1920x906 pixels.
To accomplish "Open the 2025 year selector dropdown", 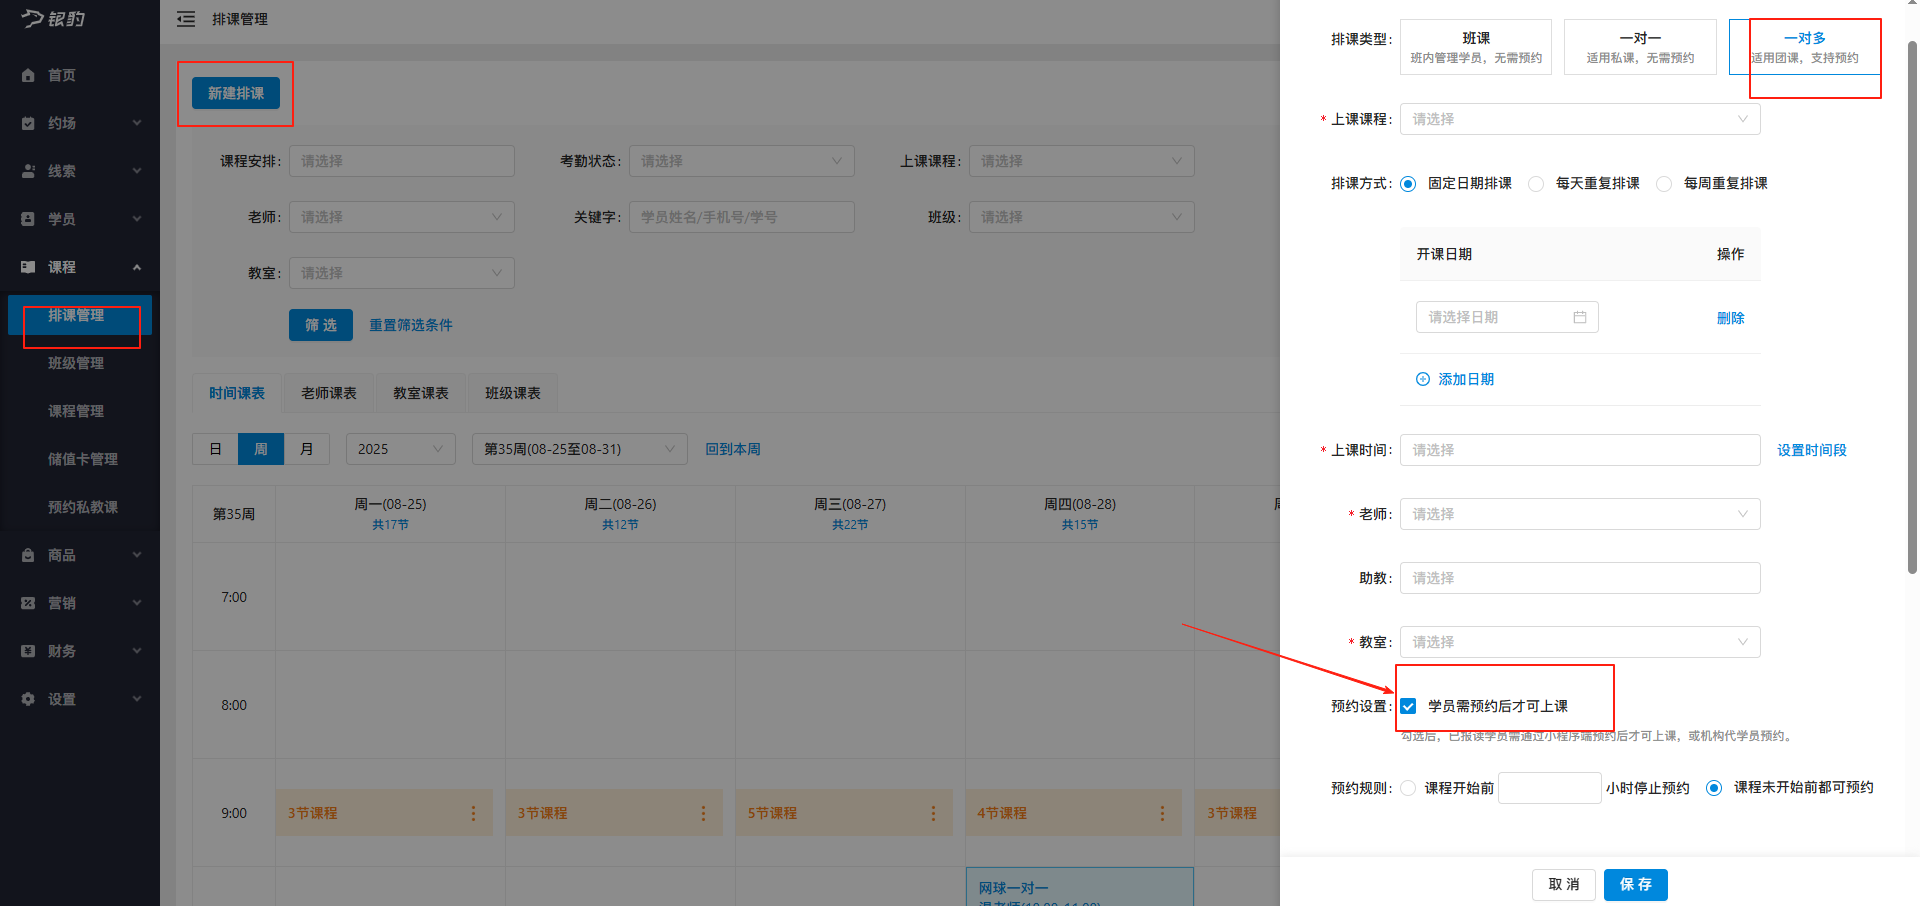I will [400, 448].
